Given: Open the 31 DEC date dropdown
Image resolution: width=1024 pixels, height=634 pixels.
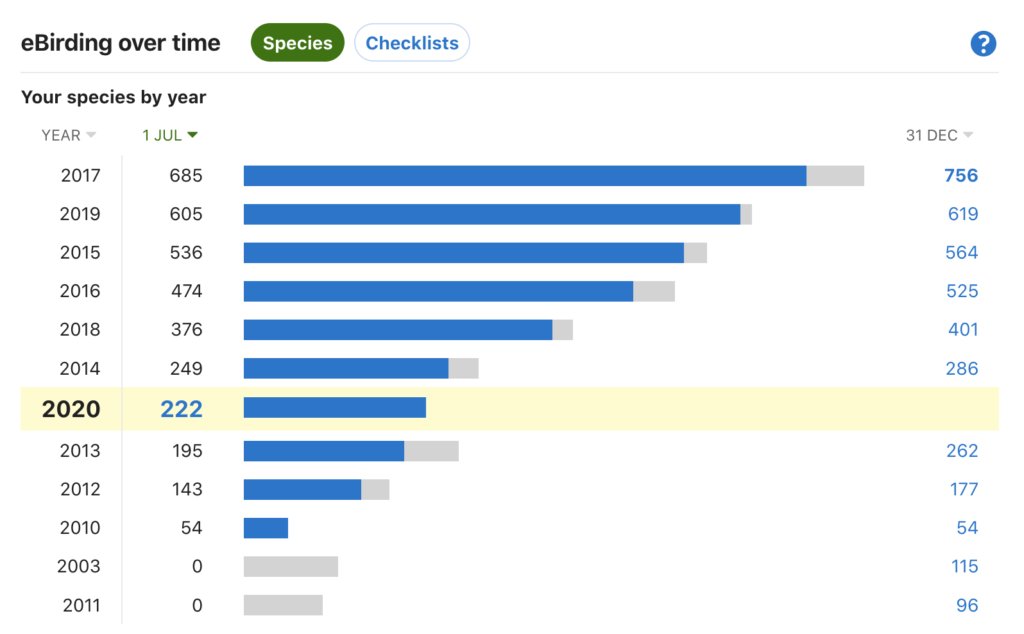Looking at the screenshot, I should [x=939, y=135].
